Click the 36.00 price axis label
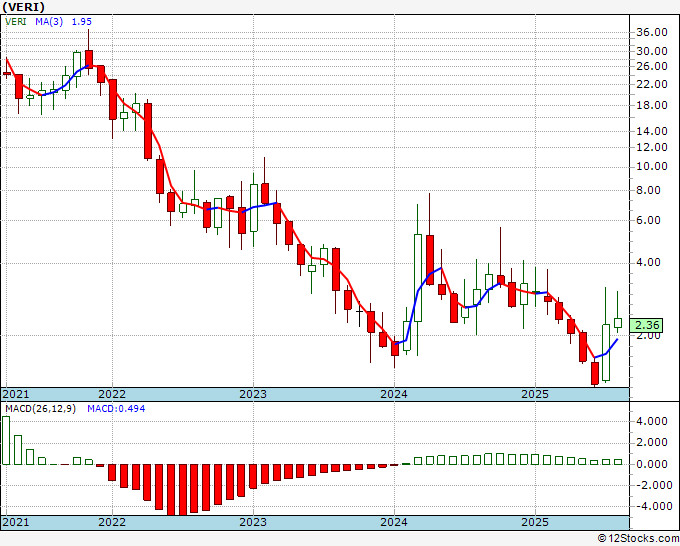The height and width of the screenshot is (546, 680). (652, 32)
